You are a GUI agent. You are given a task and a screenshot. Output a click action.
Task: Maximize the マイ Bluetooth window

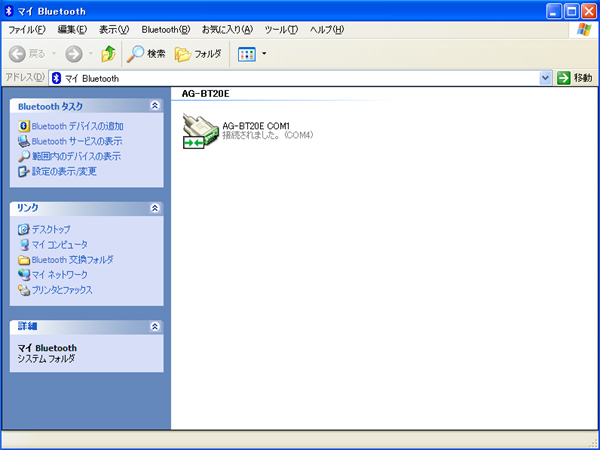pos(572,11)
